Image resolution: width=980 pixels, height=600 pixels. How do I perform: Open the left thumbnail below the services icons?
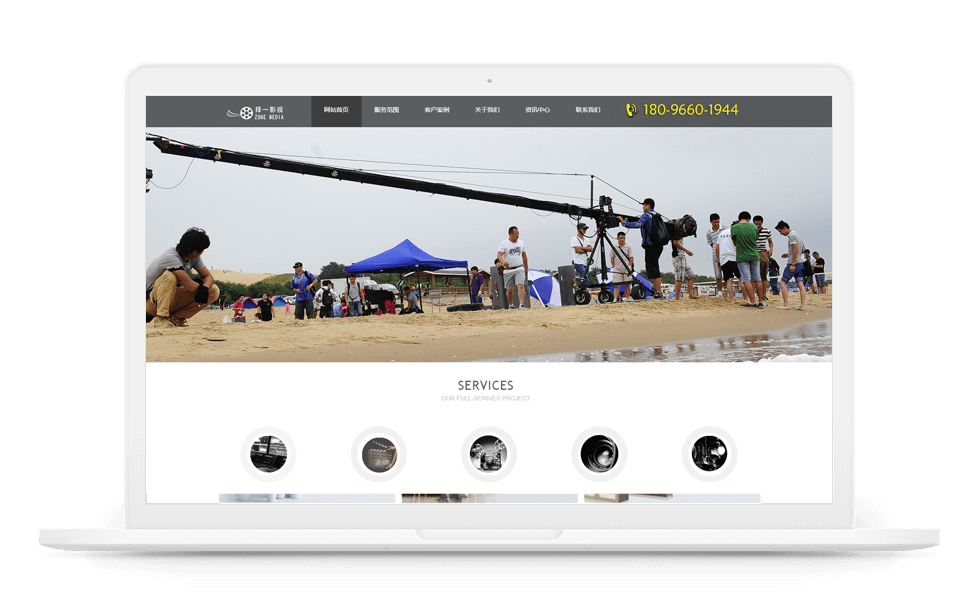coord(307,497)
